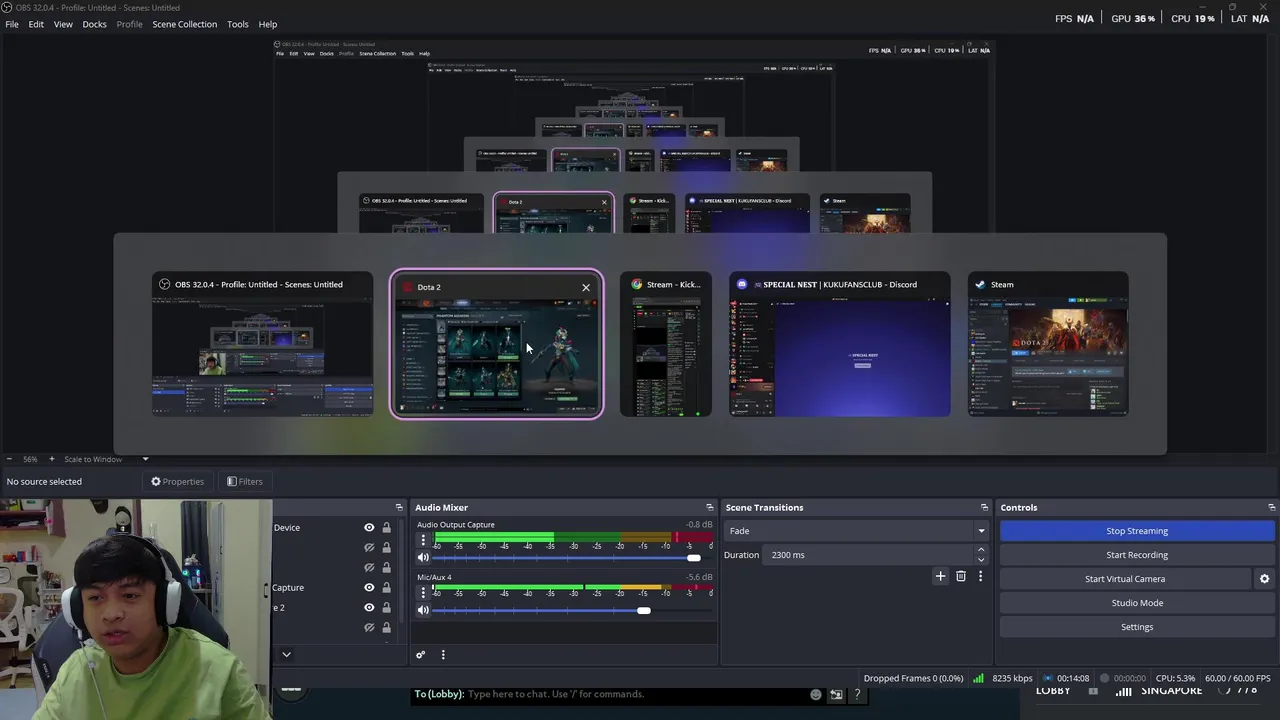Open the Docks menu
The width and height of the screenshot is (1280, 720).
coord(94,24)
